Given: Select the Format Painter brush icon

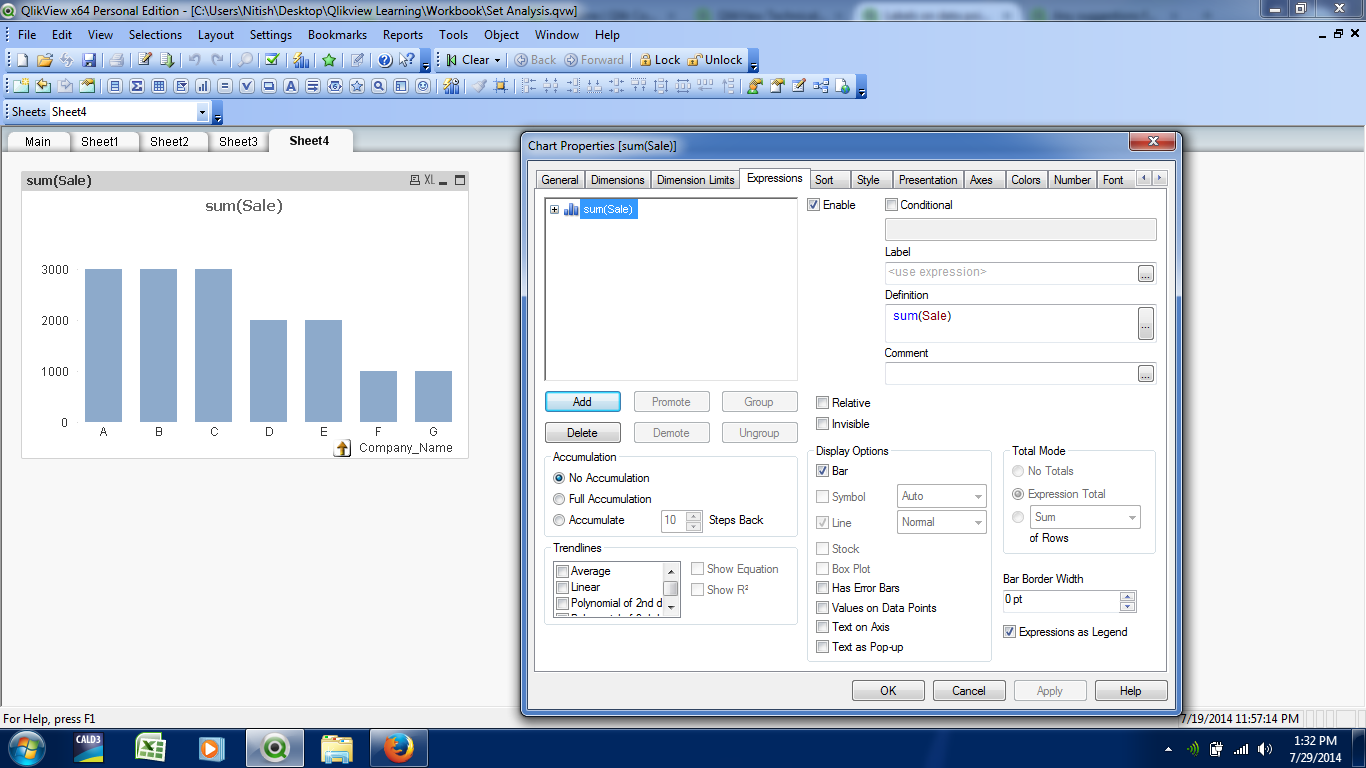Looking at the screenshot, I should pos(479,85).
